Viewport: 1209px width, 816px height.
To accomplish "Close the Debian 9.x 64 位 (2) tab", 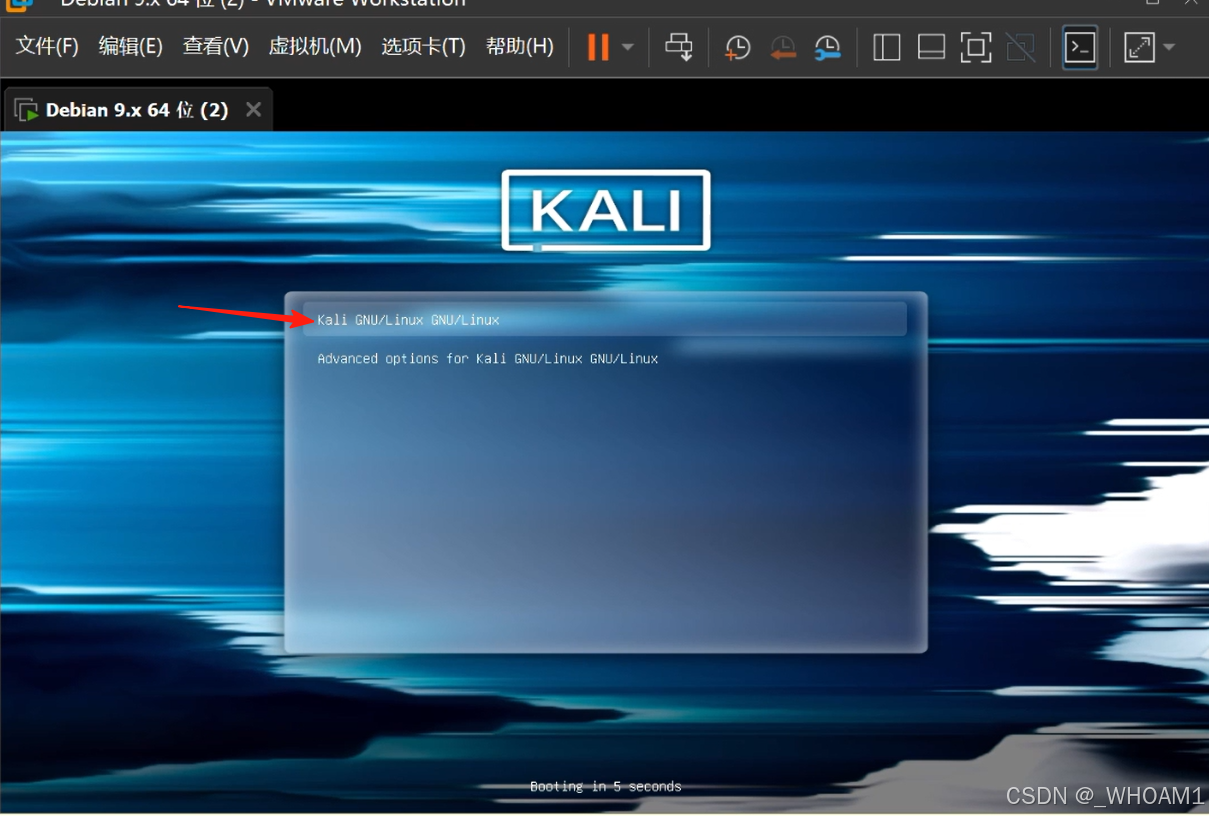I will [254, 110].
